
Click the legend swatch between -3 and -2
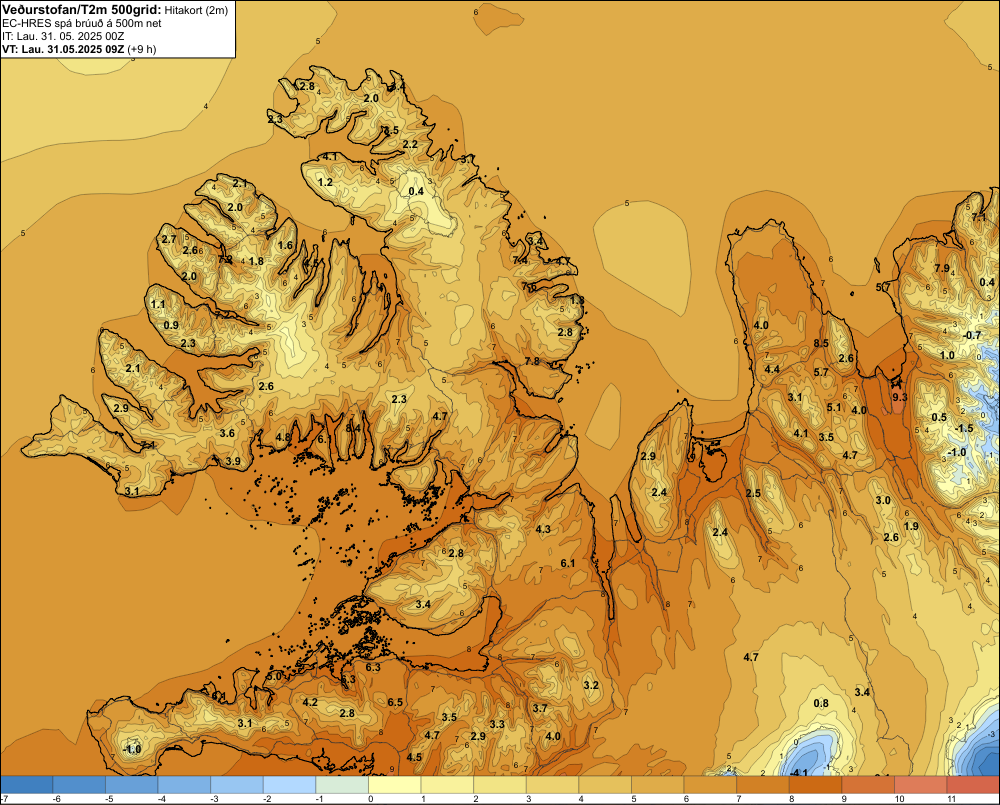pyautogui.click(x=237, y=785)
